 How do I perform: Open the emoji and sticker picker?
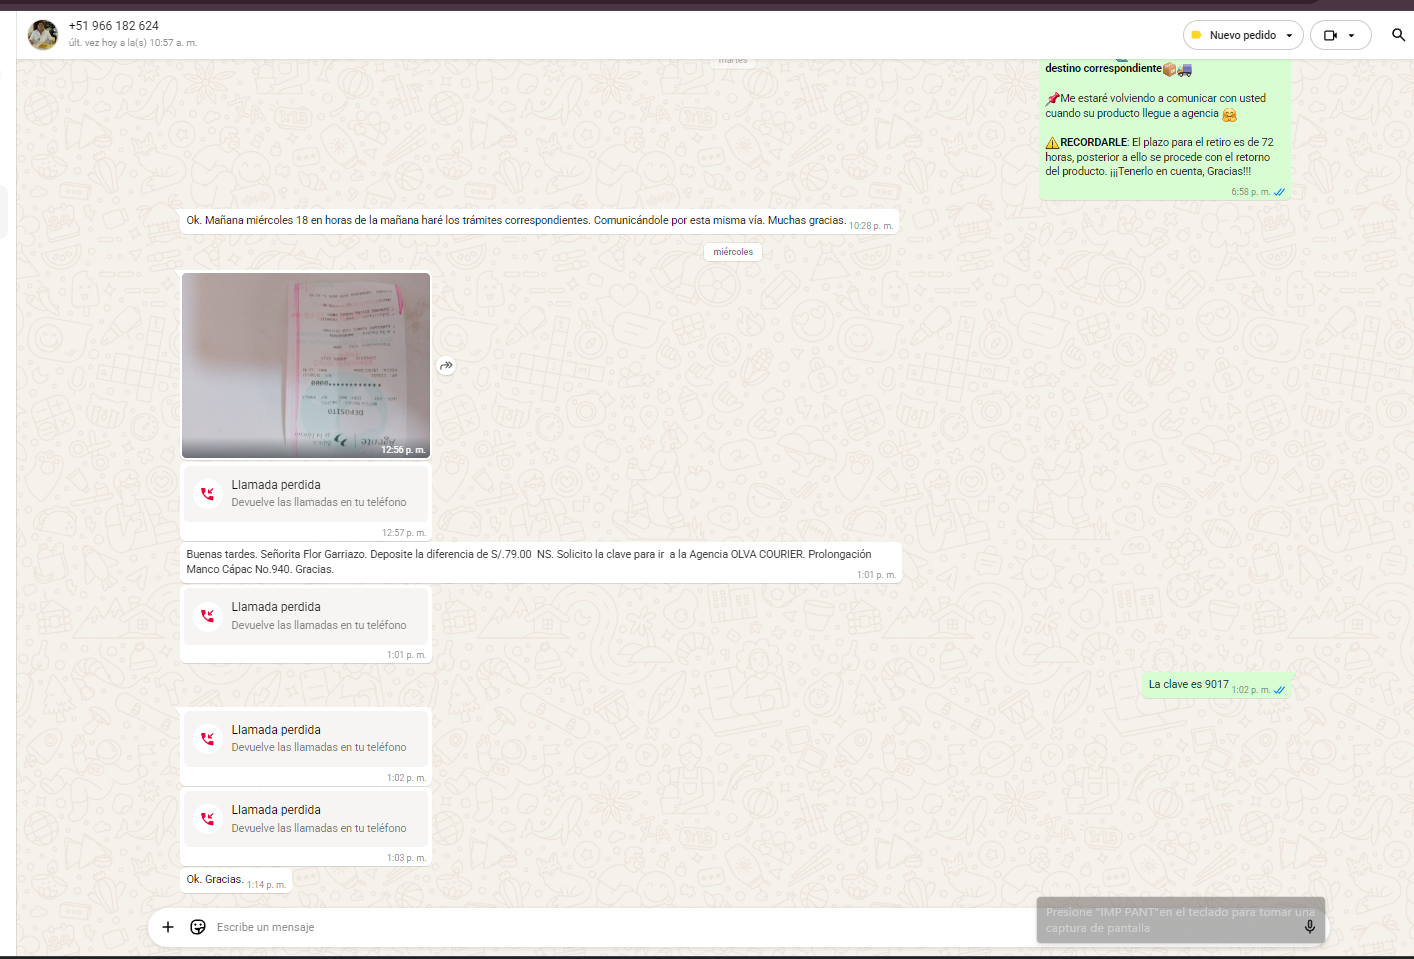click(x=198, y=927)
